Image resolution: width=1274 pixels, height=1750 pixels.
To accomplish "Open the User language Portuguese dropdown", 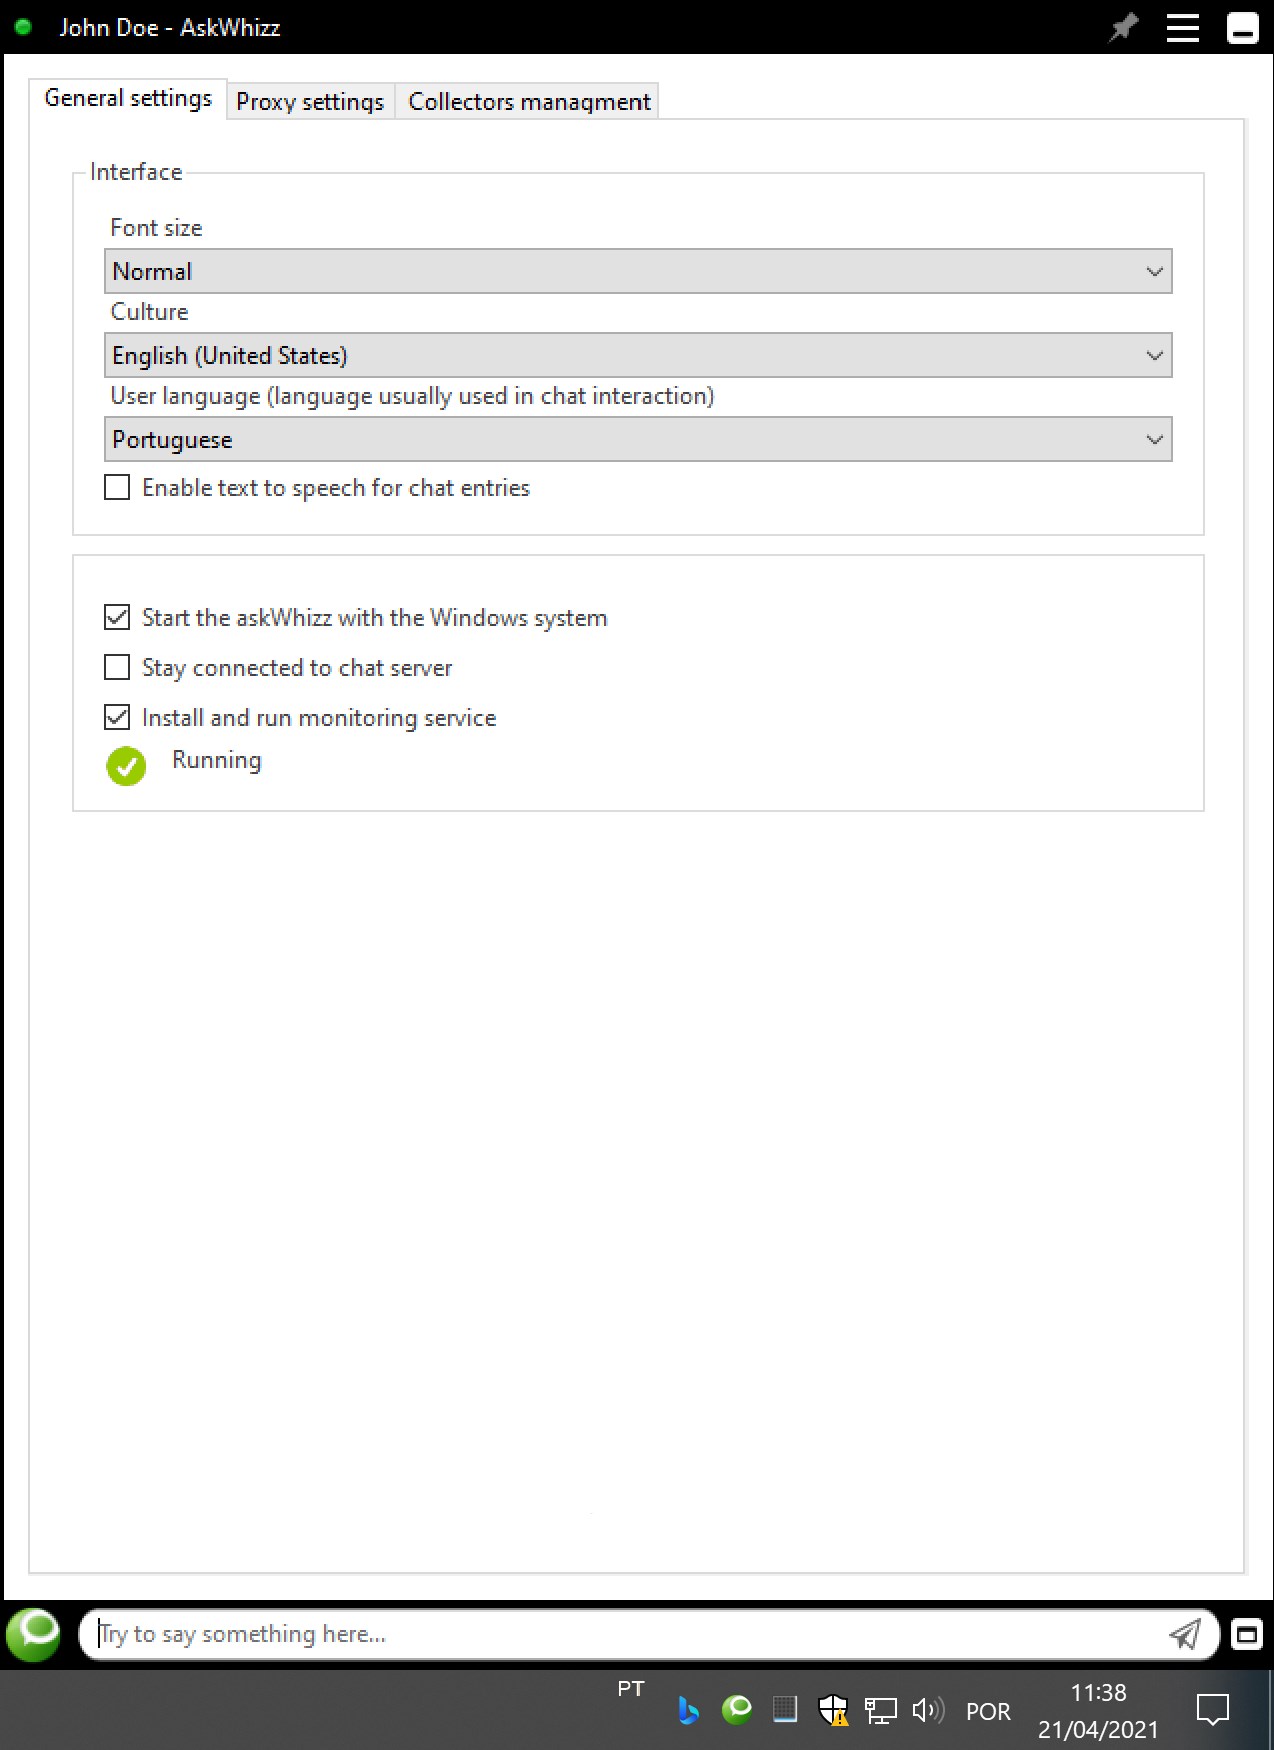I will click(638, 439).
